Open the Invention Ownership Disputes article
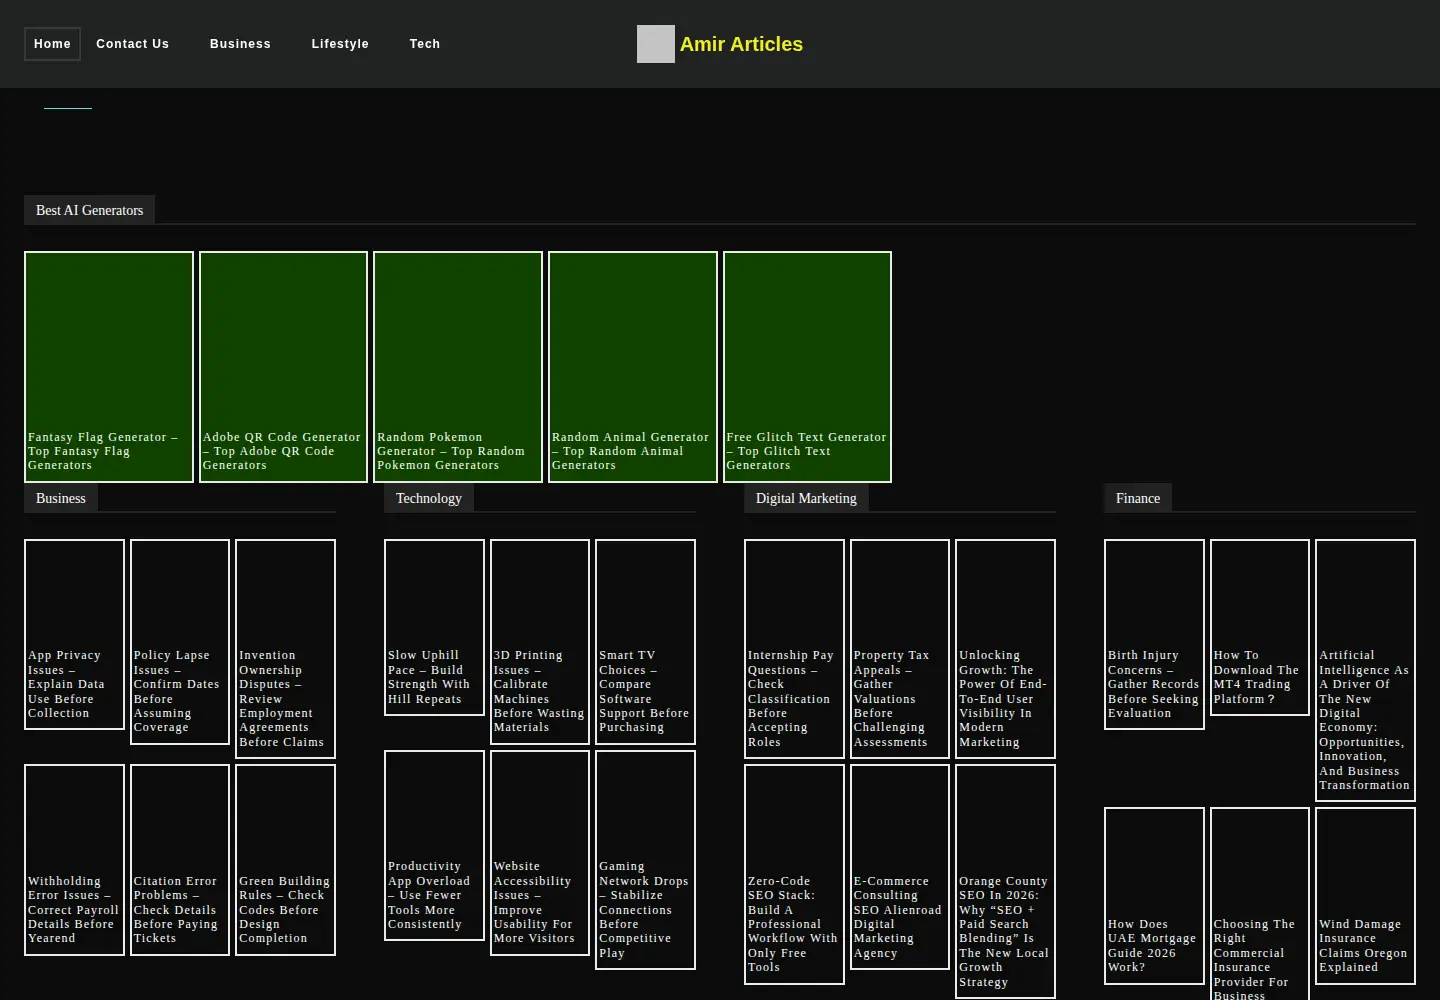This screenshot has height=1000, width=1440. [285, 649]
